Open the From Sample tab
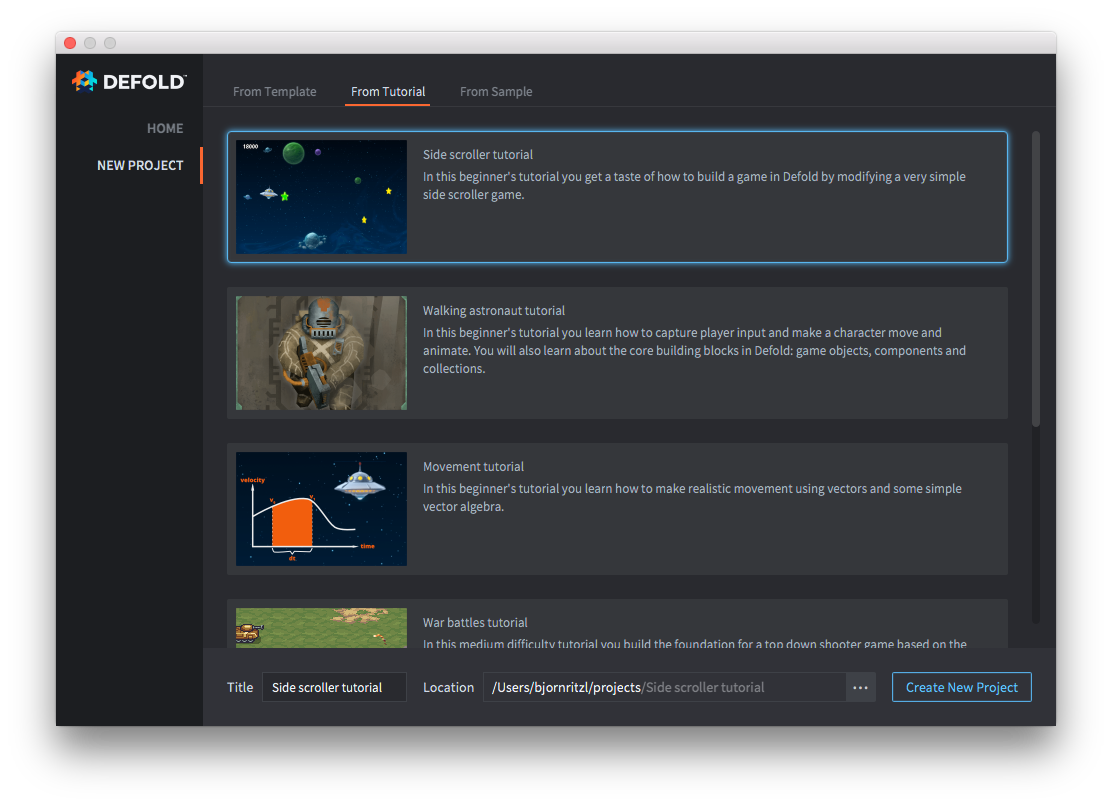Image resolution: width=1112 pixels, height=806 pixels. point(496,92)
